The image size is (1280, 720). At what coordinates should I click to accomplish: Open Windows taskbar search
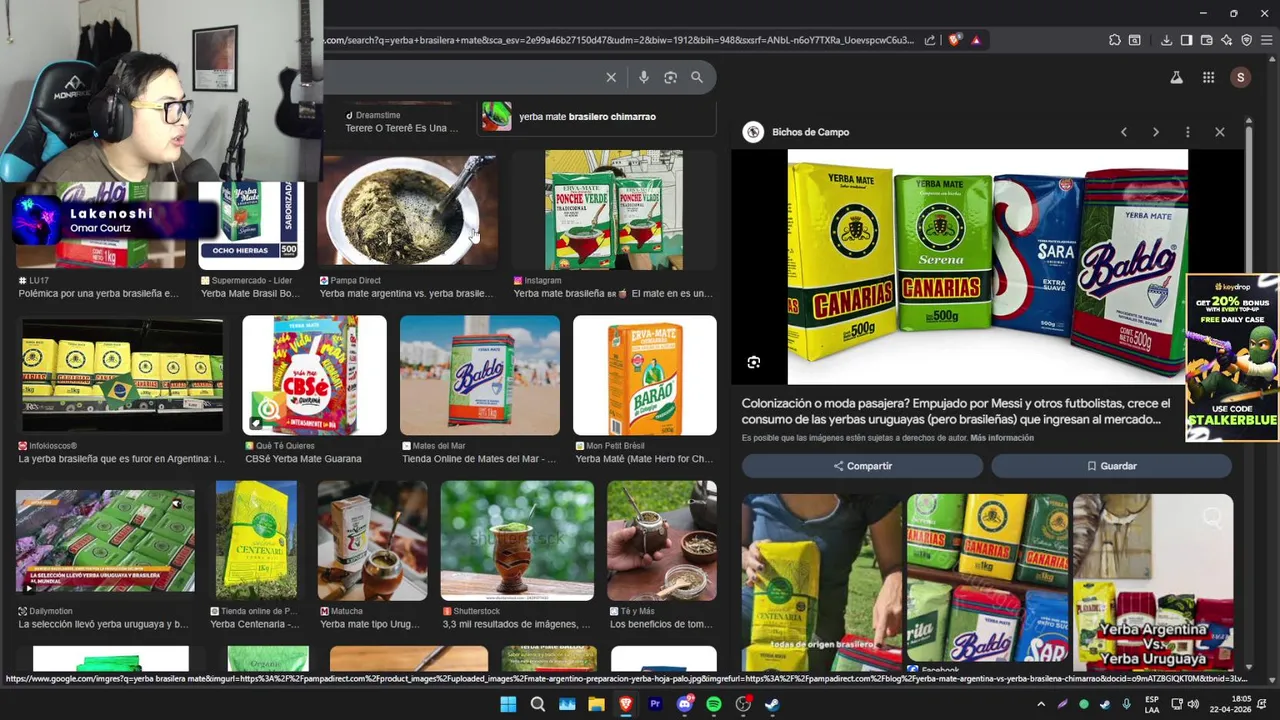(x=538, y=704)
